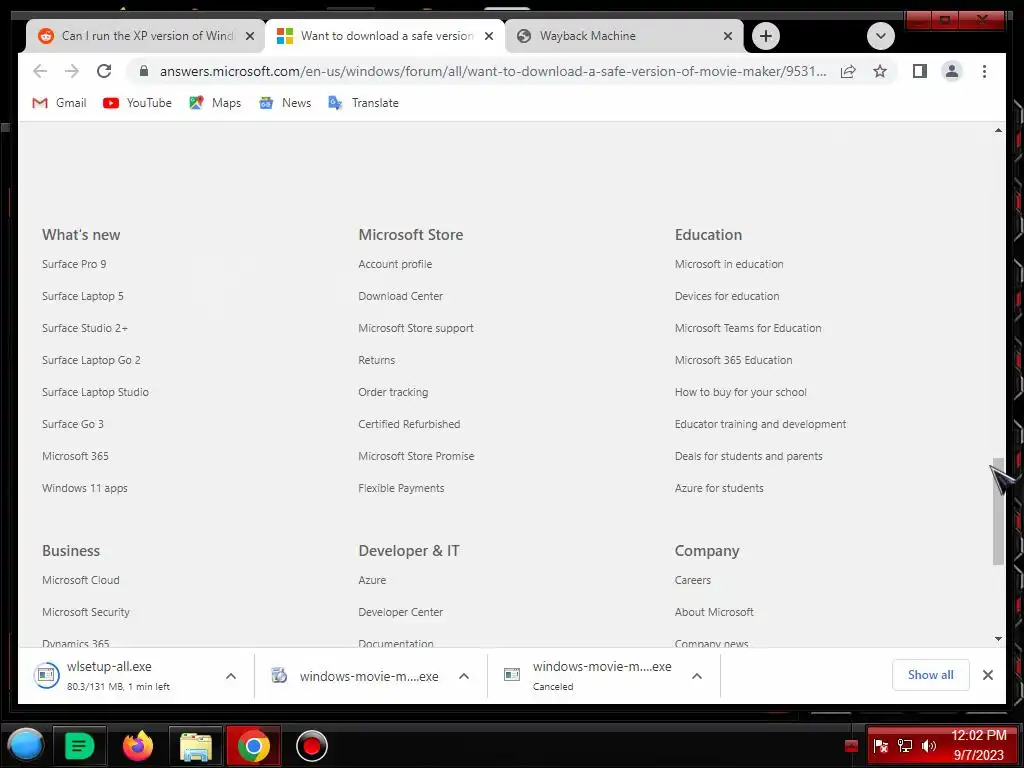Follow the Certified Refurbished link
Screen dimensions: 1024x768
point(409,424)
